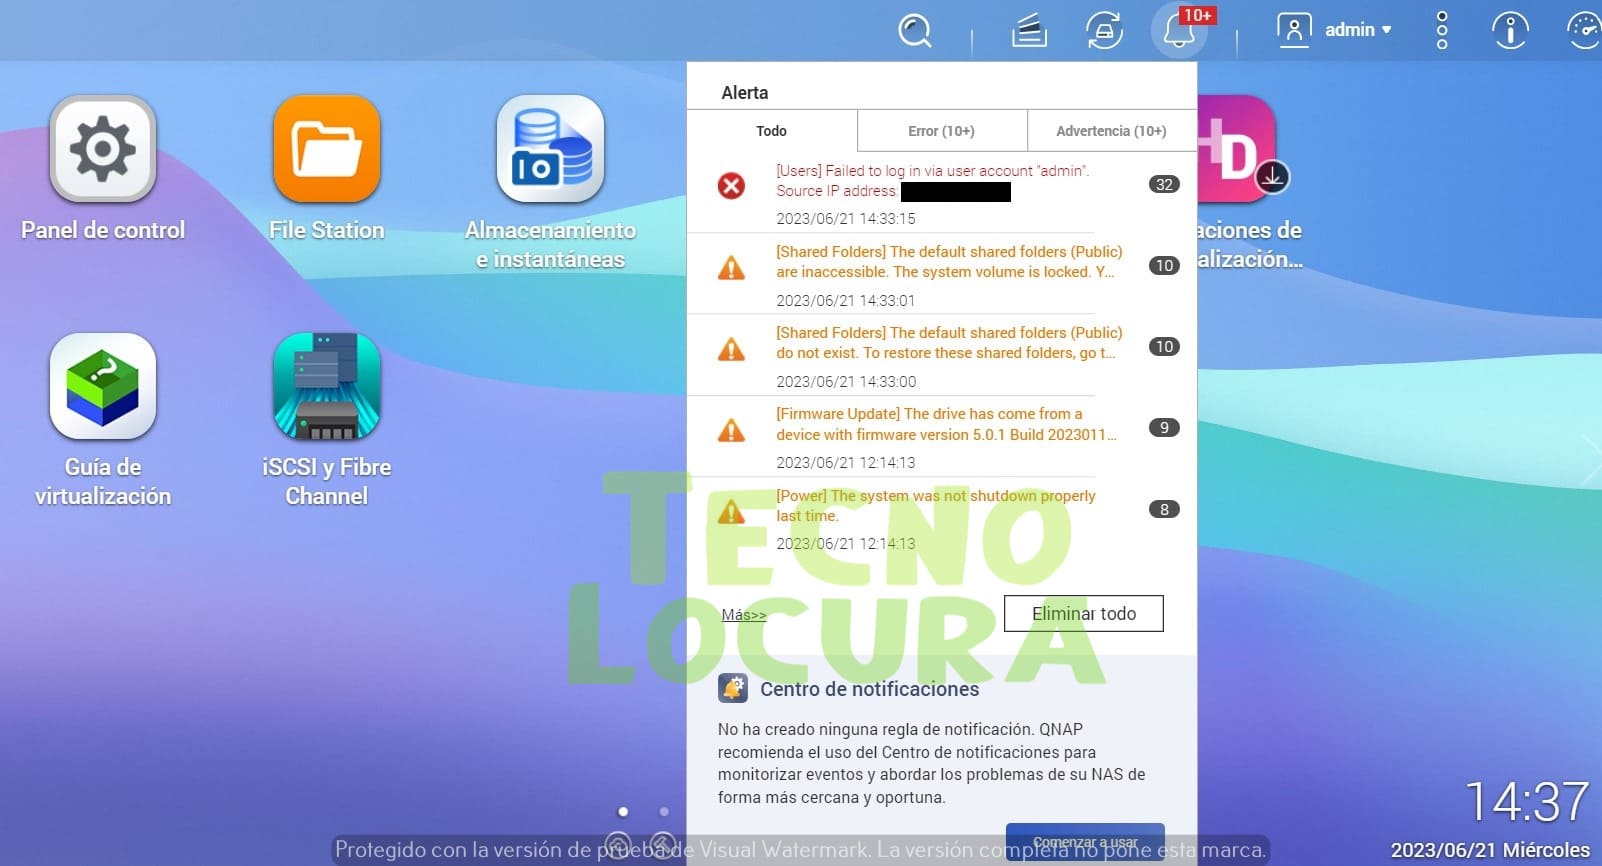Click the red error icon of login alert
The width and height of the screenshot is (1602, 866).
pos(731,186)
